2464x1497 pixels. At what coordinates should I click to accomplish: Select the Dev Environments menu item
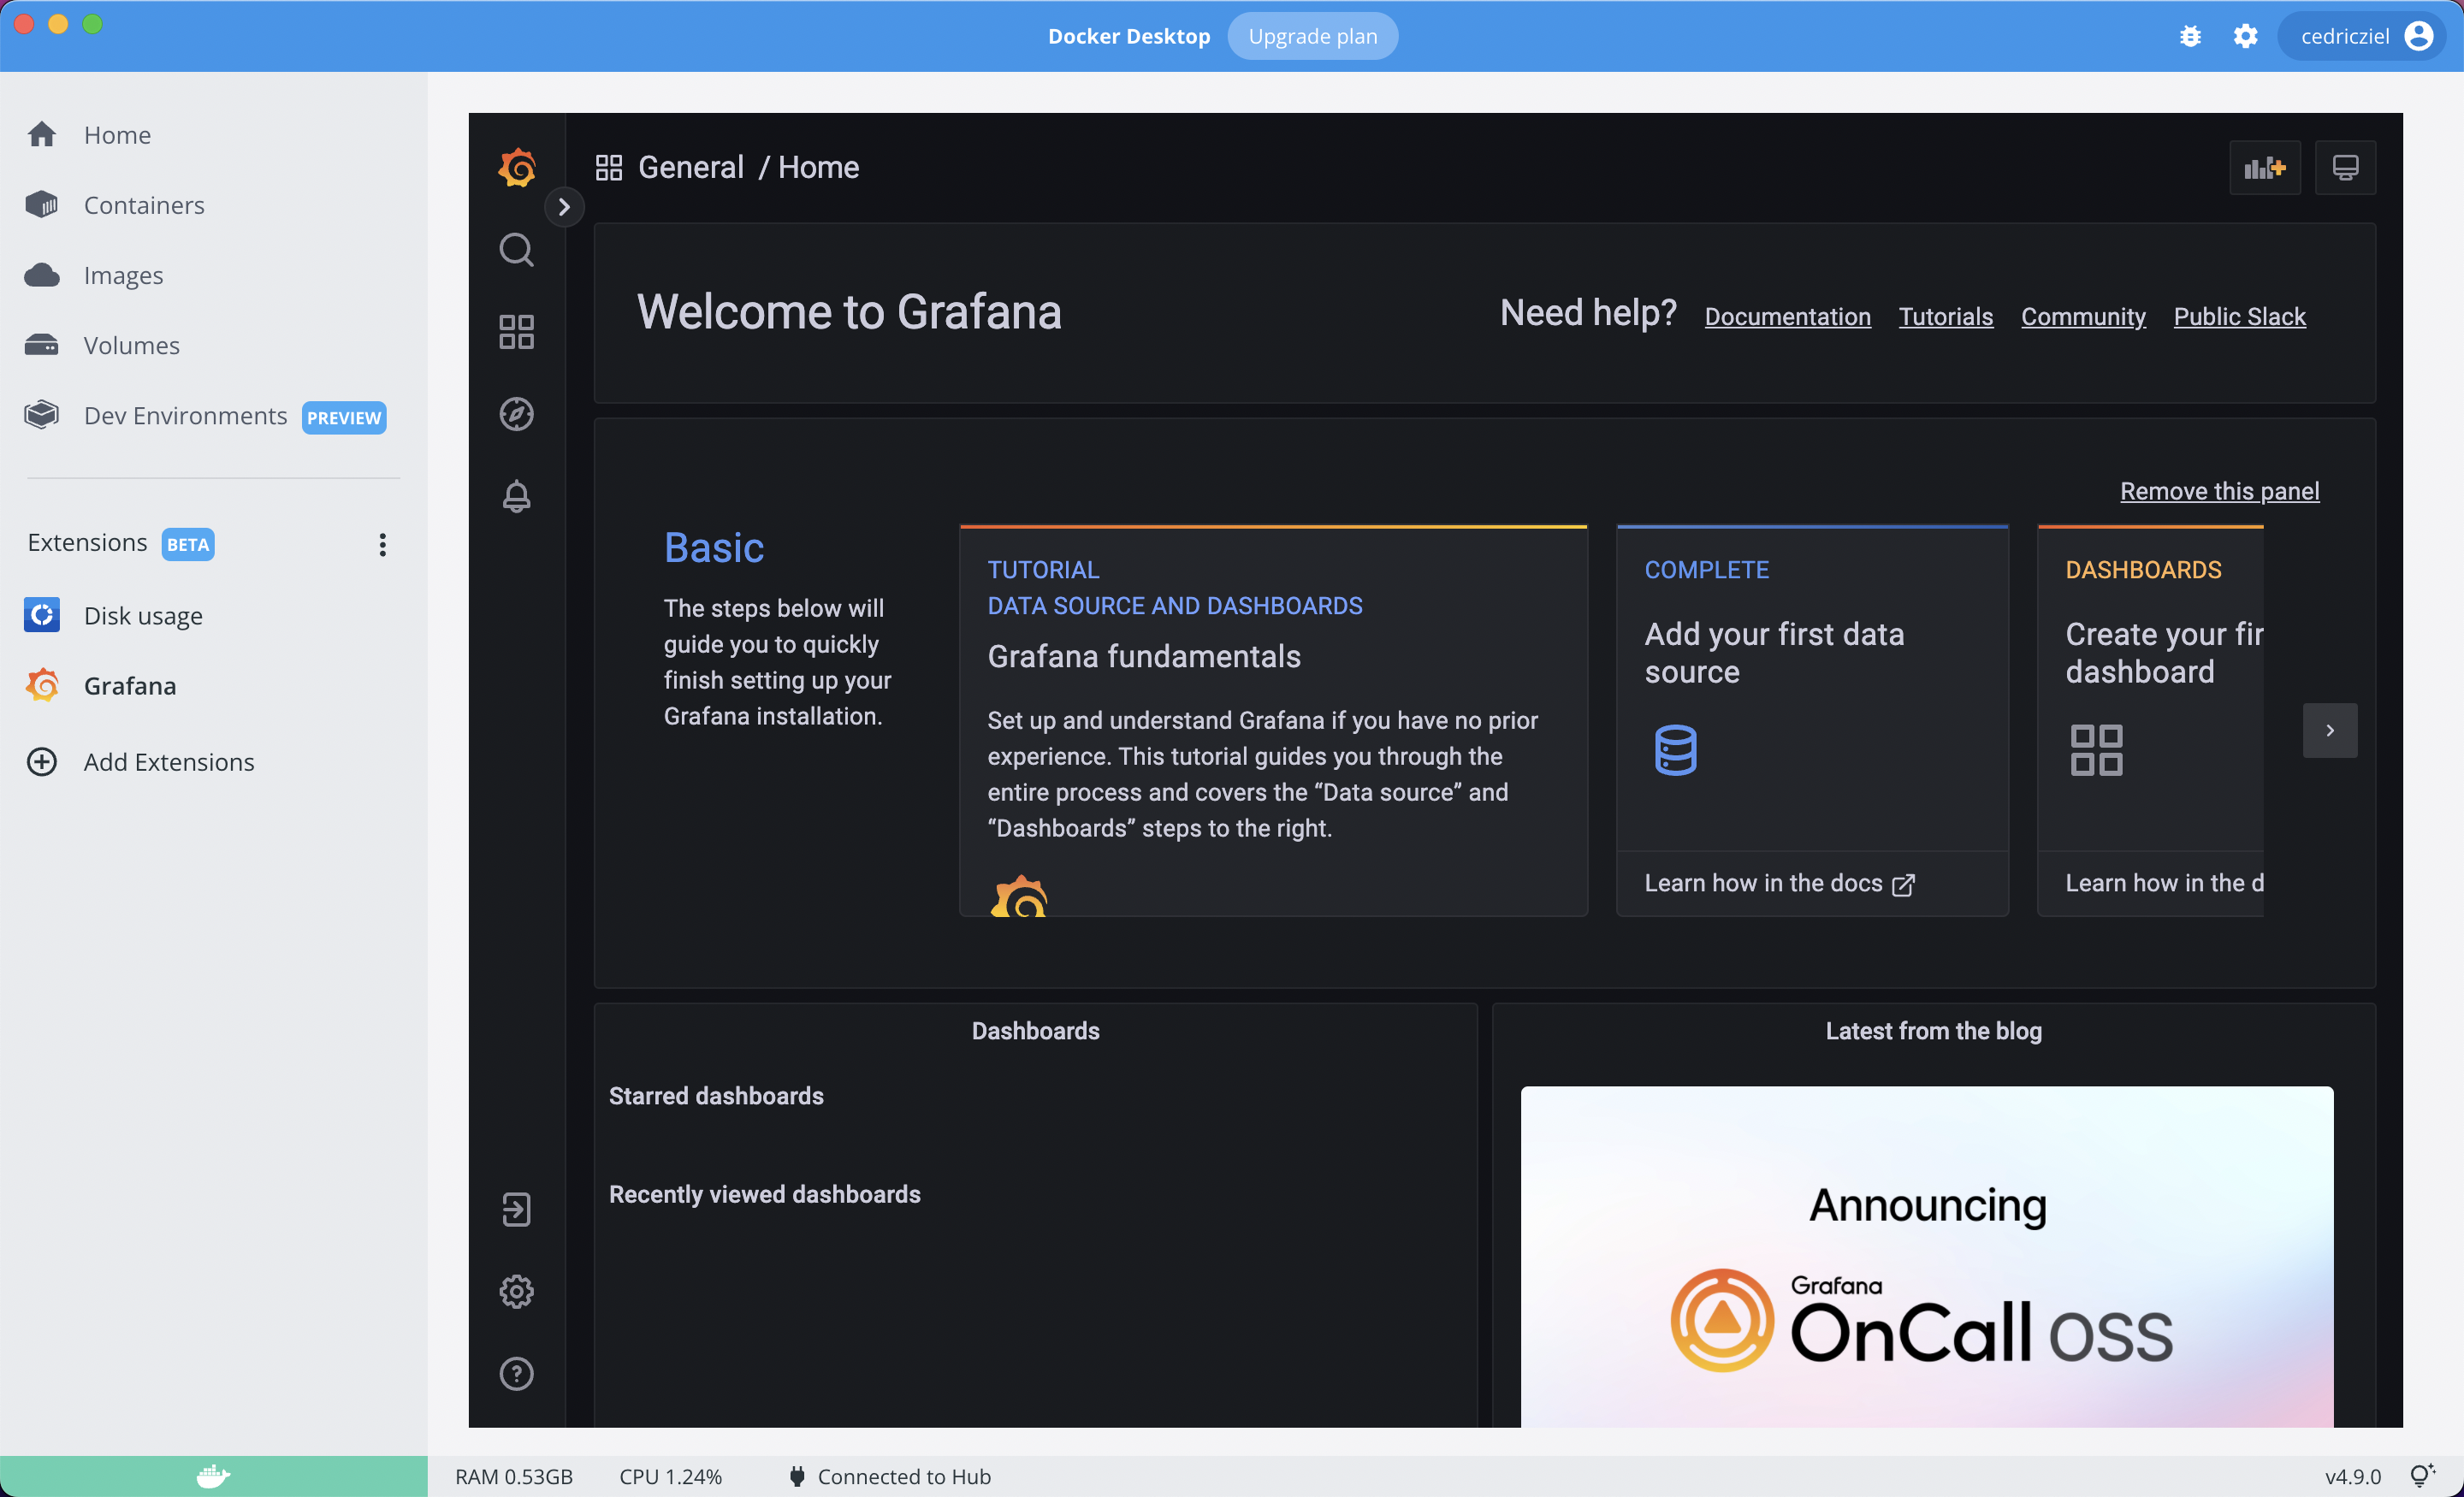pos(187,415)
